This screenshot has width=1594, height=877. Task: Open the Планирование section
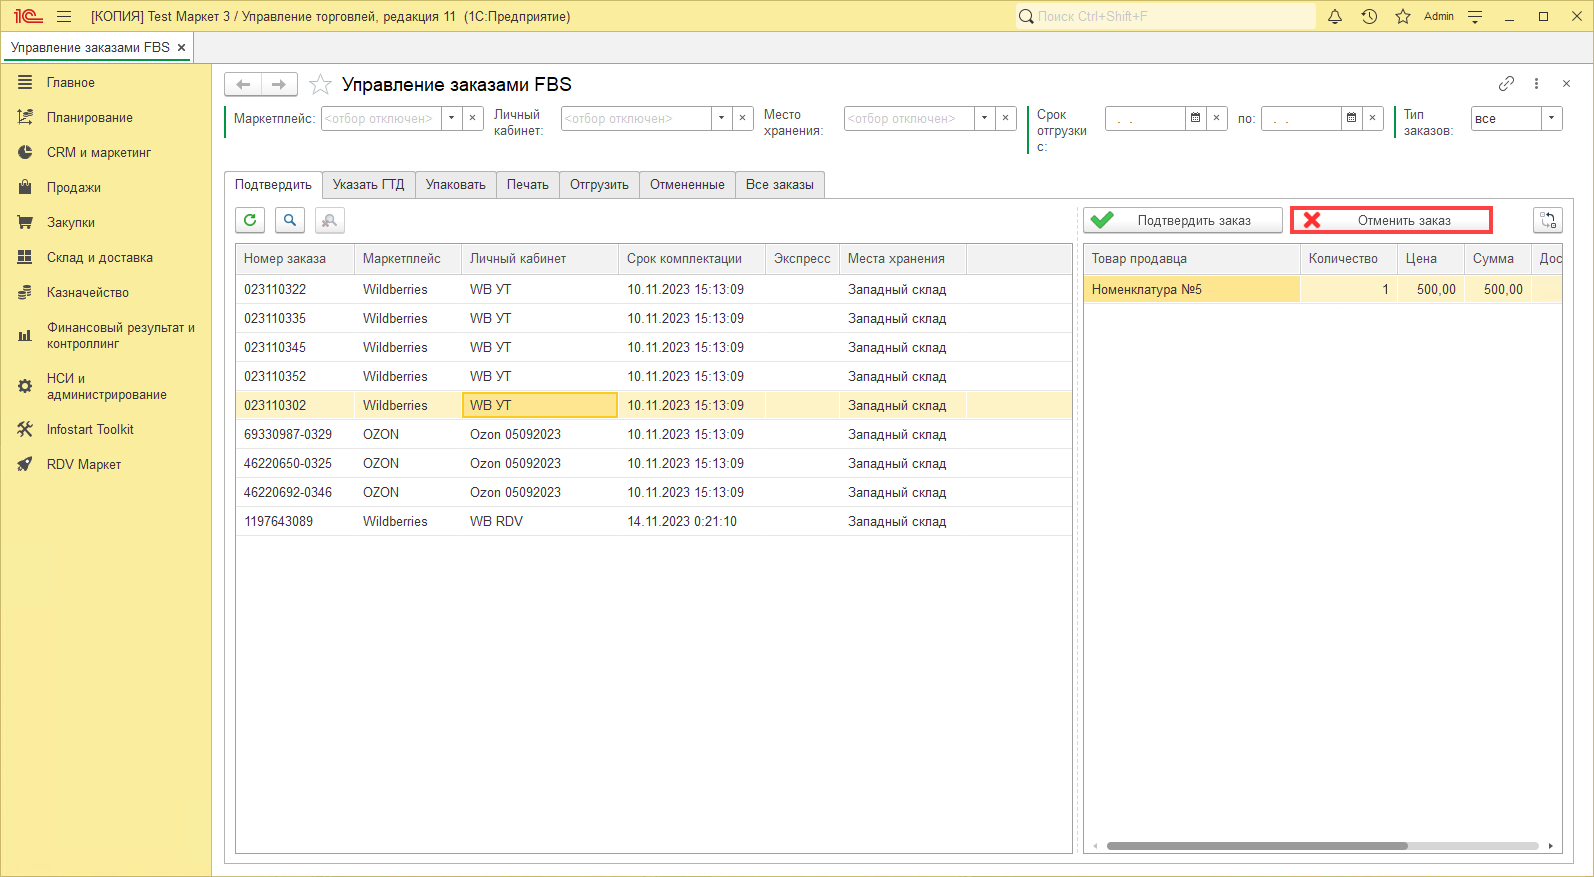106,118
